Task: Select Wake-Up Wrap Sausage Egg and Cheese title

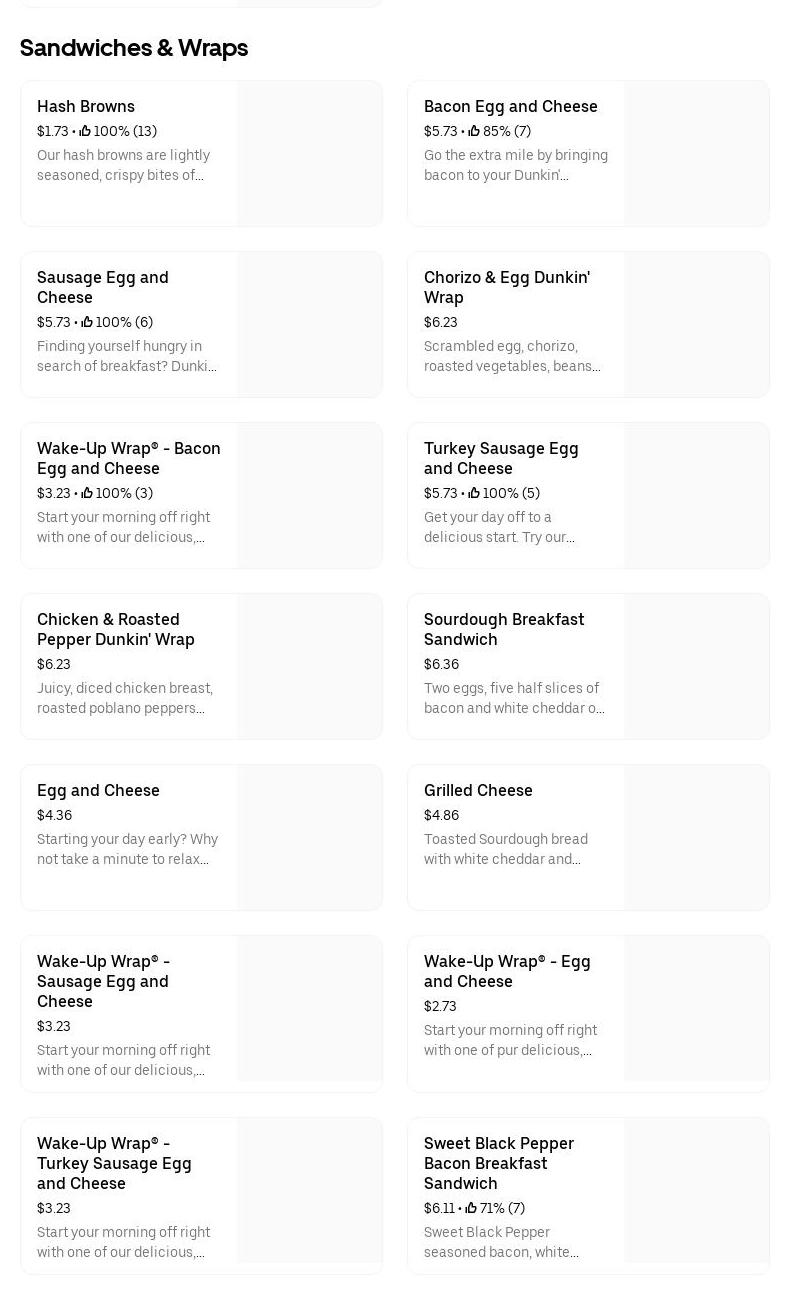Action: 103,981
